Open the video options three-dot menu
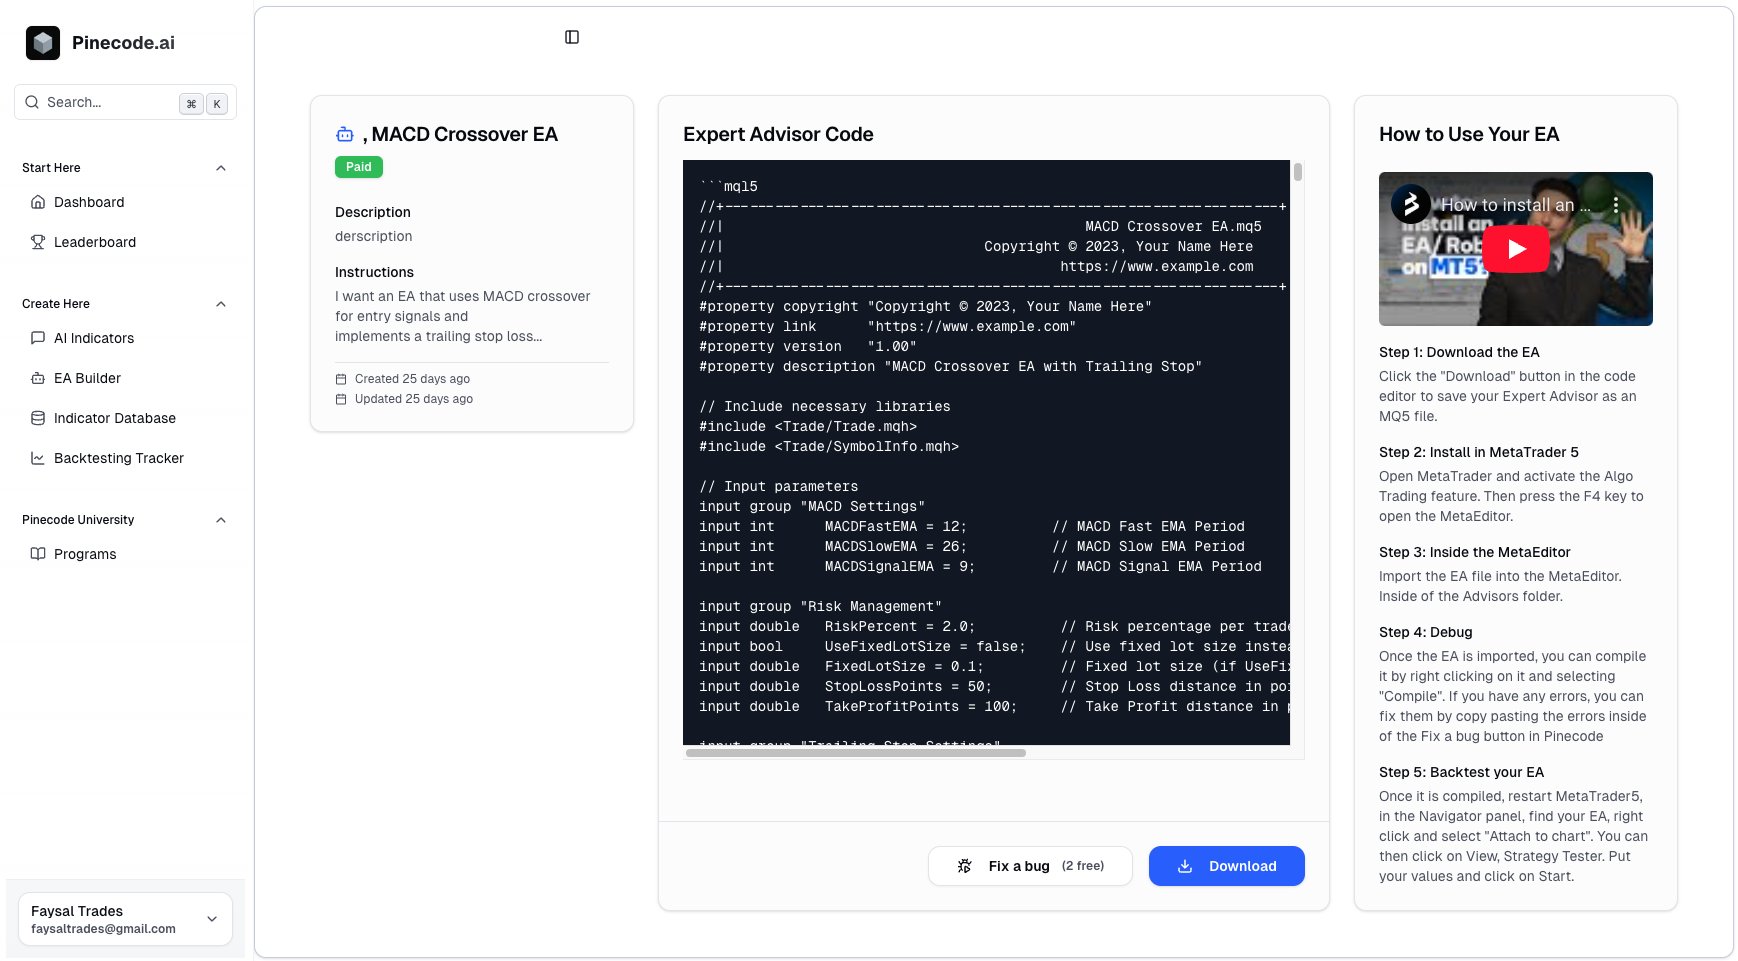 point(1616,205)
